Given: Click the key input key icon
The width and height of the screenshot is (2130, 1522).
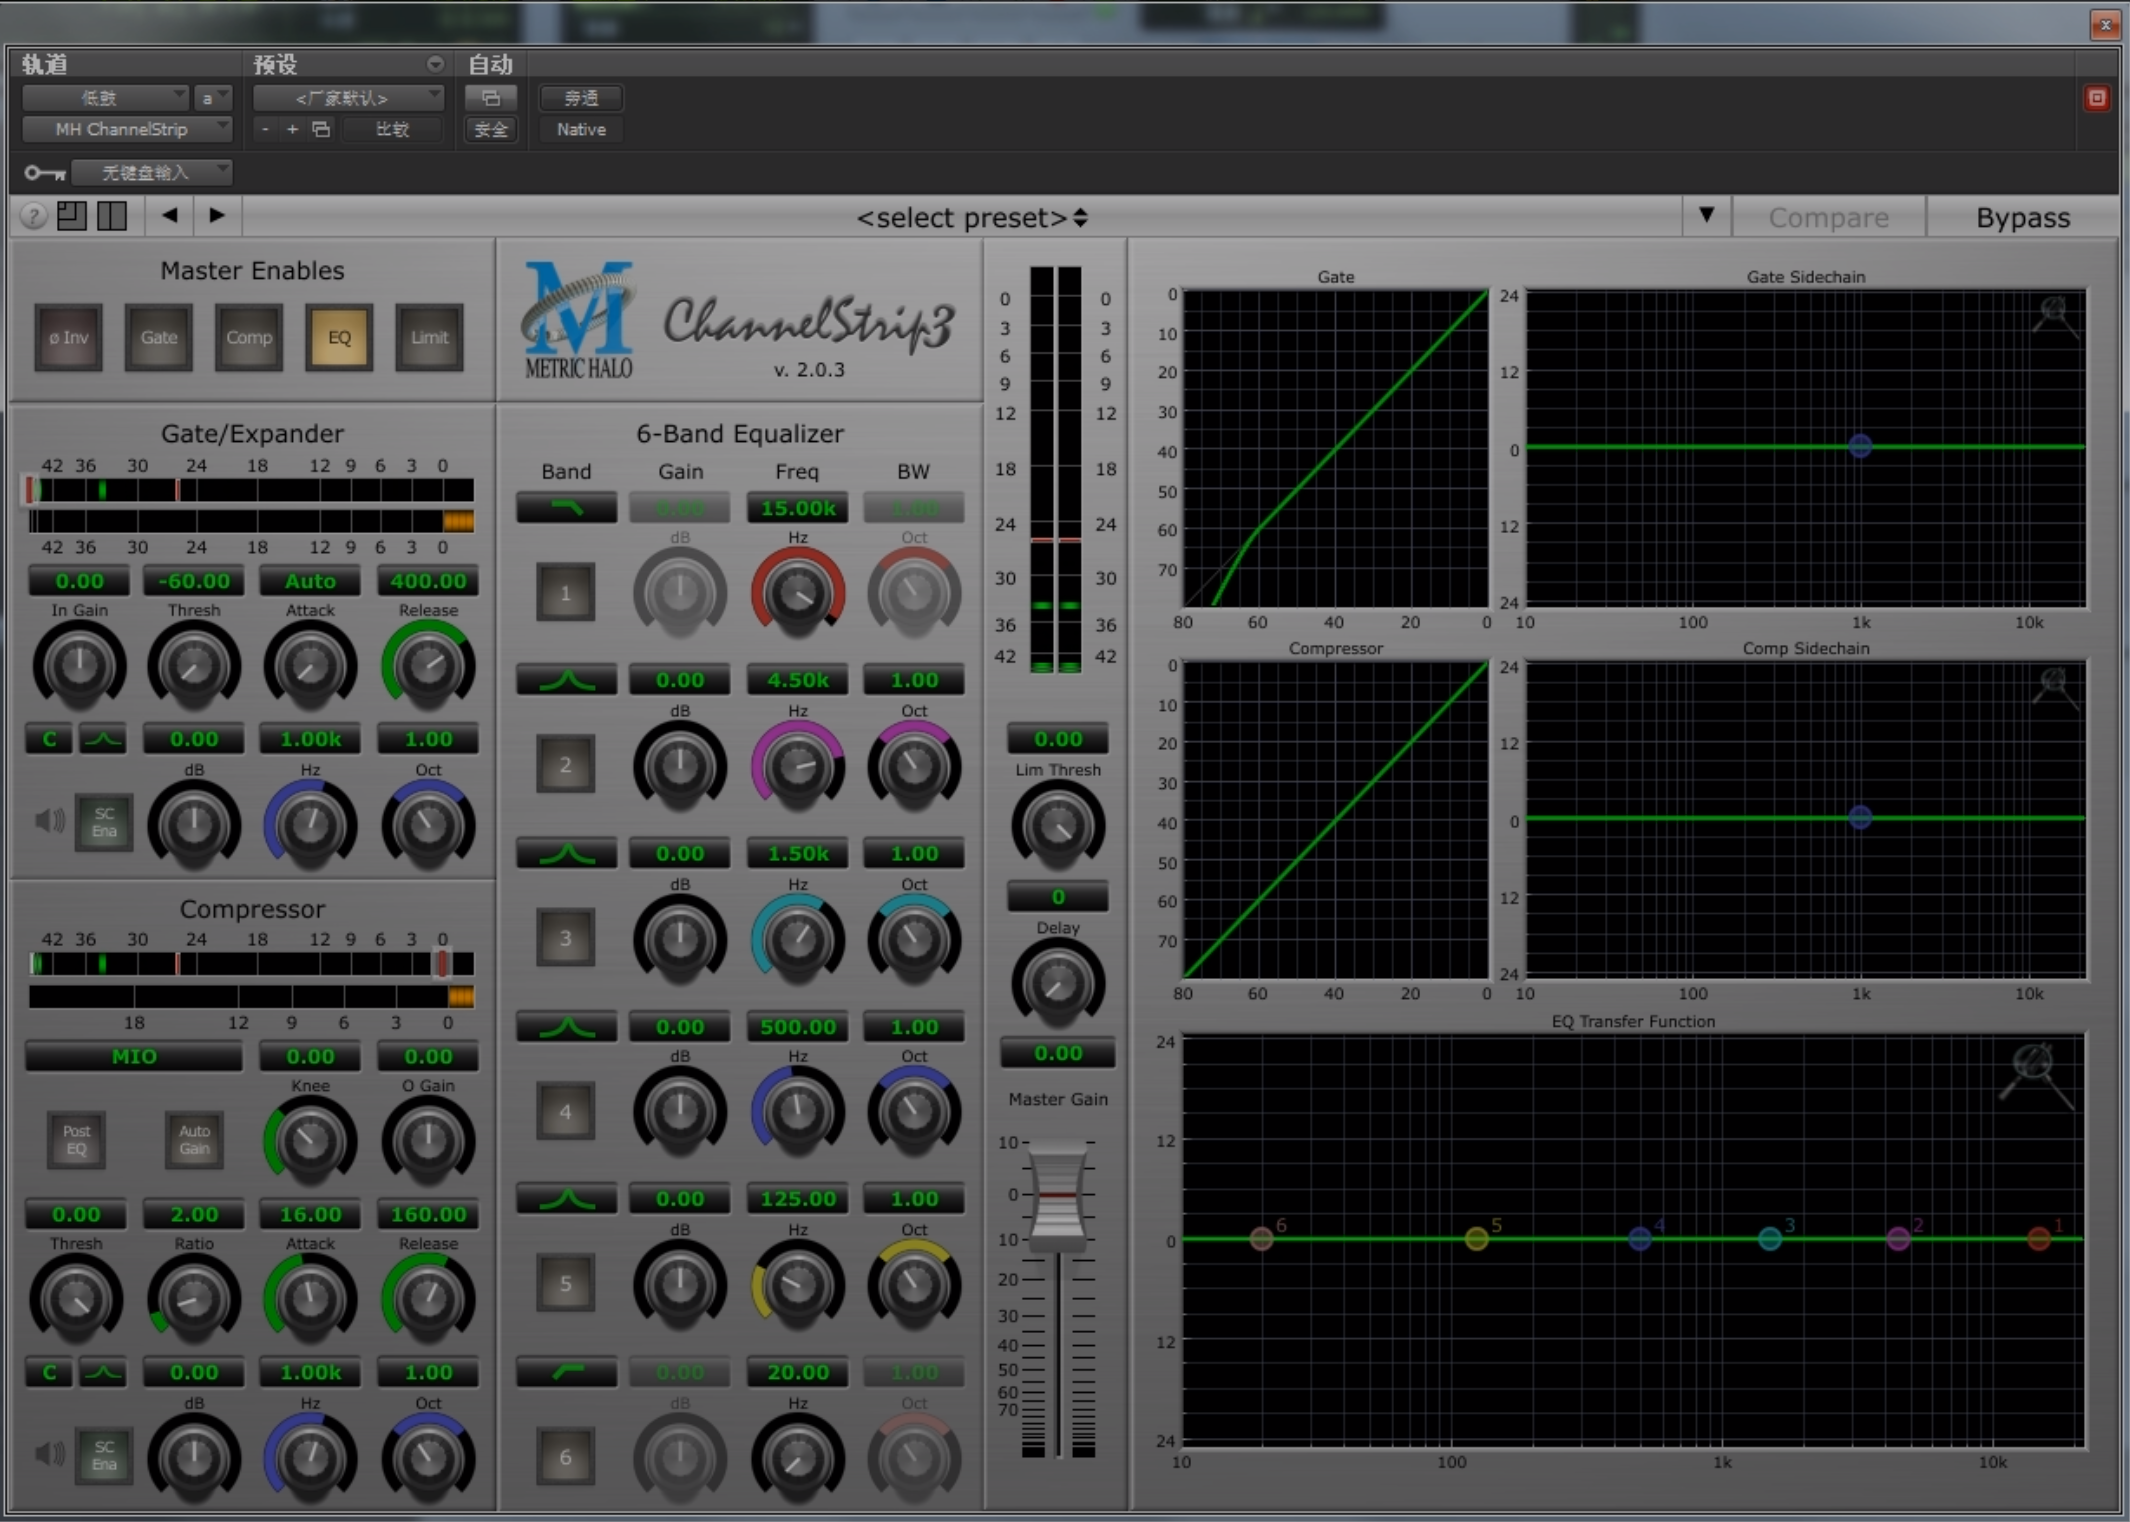Looking at the screenshot, I should tap(45, 173).
